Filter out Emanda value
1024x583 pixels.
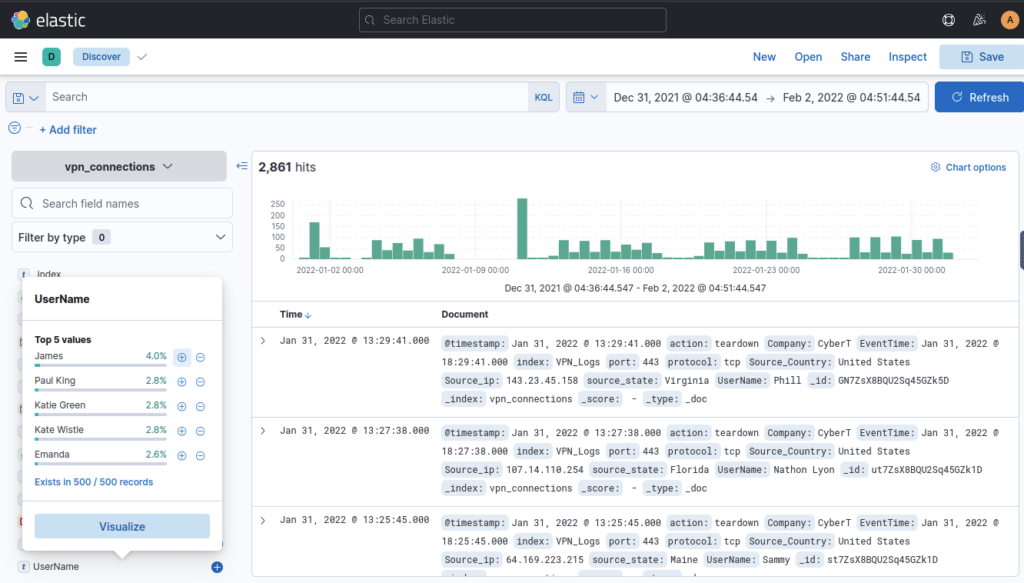tap(200, 456)
